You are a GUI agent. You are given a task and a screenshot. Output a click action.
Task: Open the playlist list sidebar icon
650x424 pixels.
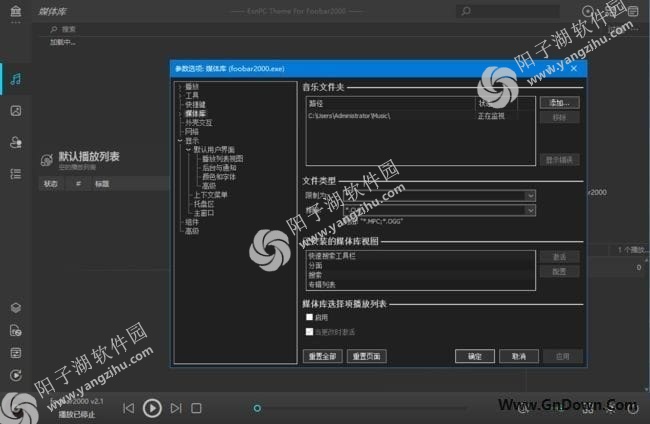click(16, 174)
